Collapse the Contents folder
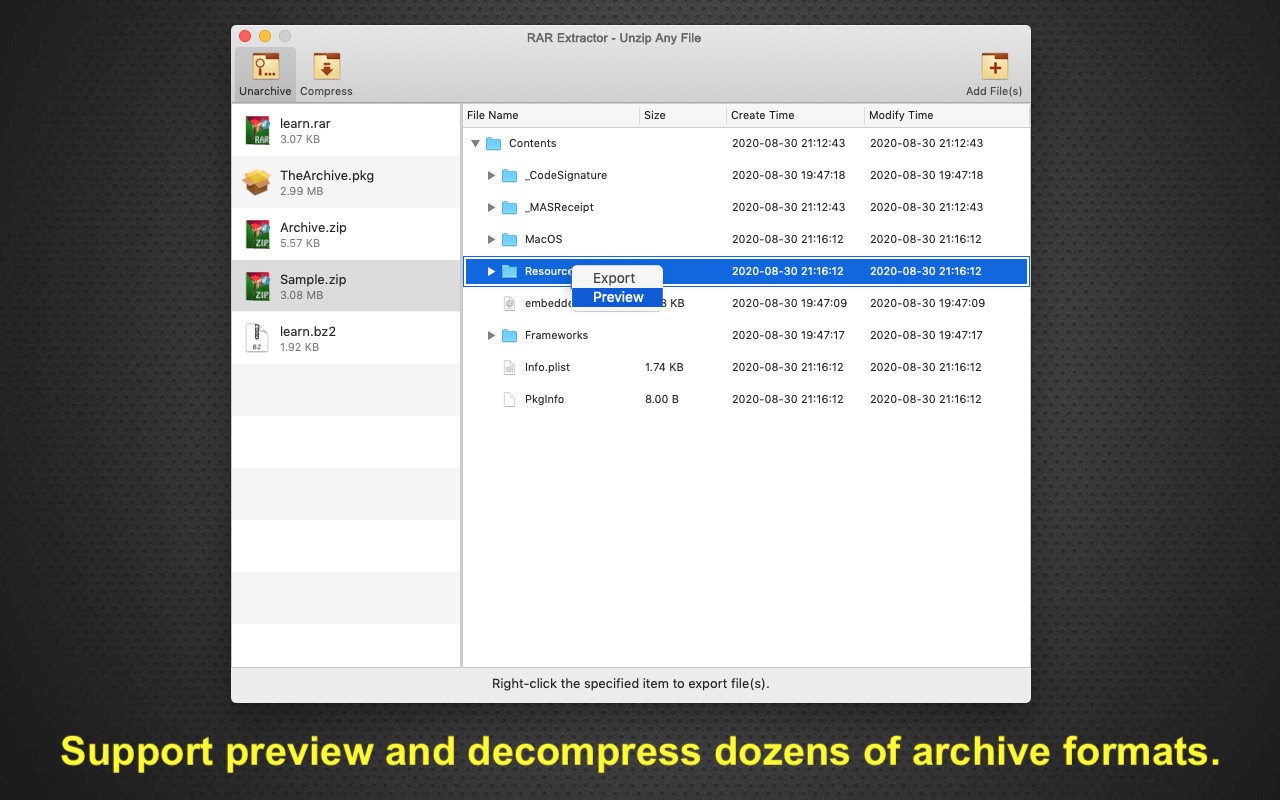Viewport: 1280px width, 800px height. click(x=475, y=143)
